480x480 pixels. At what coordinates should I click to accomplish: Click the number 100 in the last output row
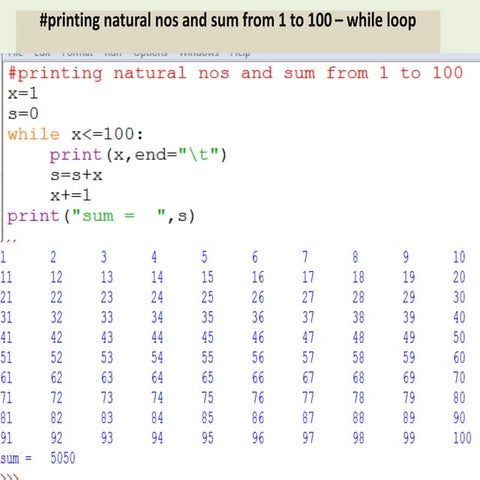tap(462, 438)
